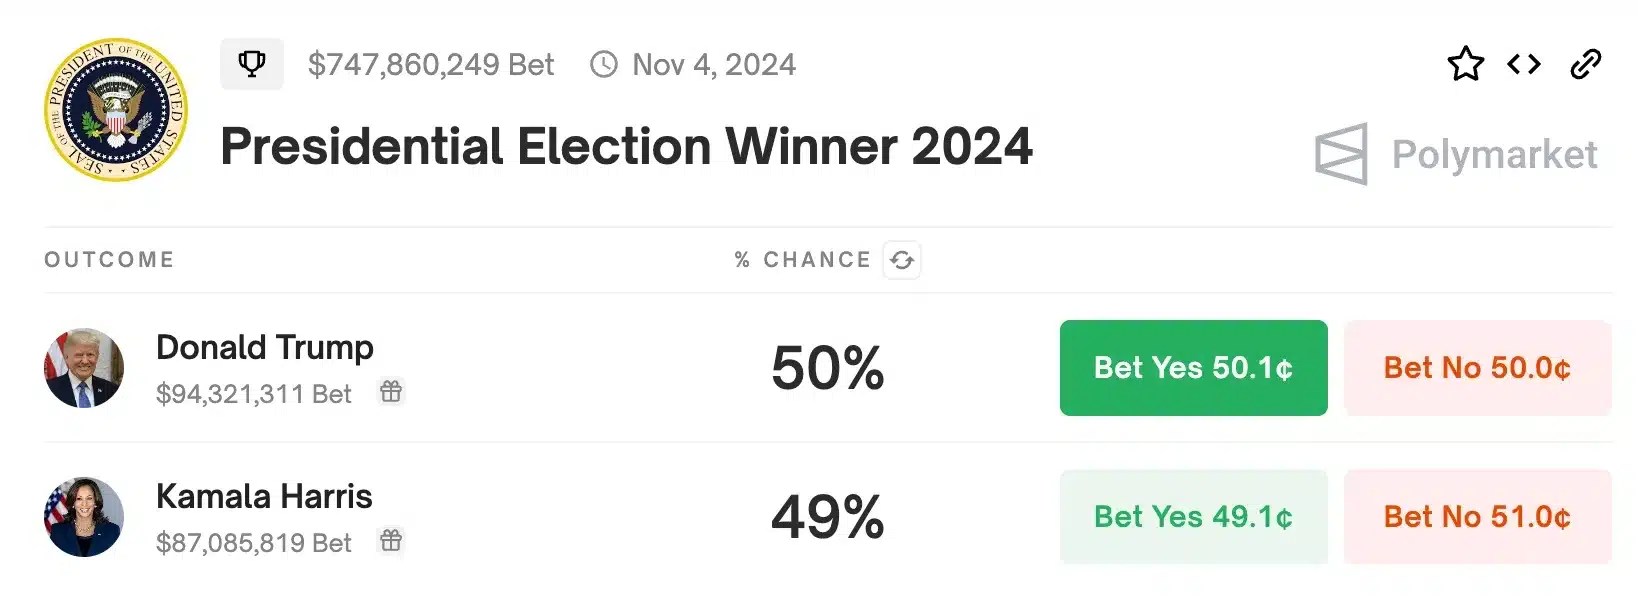1638x616 pixels.
Task: Bookmark market with the star icon
Action: pyautogui.click(x=1465, y=64)
